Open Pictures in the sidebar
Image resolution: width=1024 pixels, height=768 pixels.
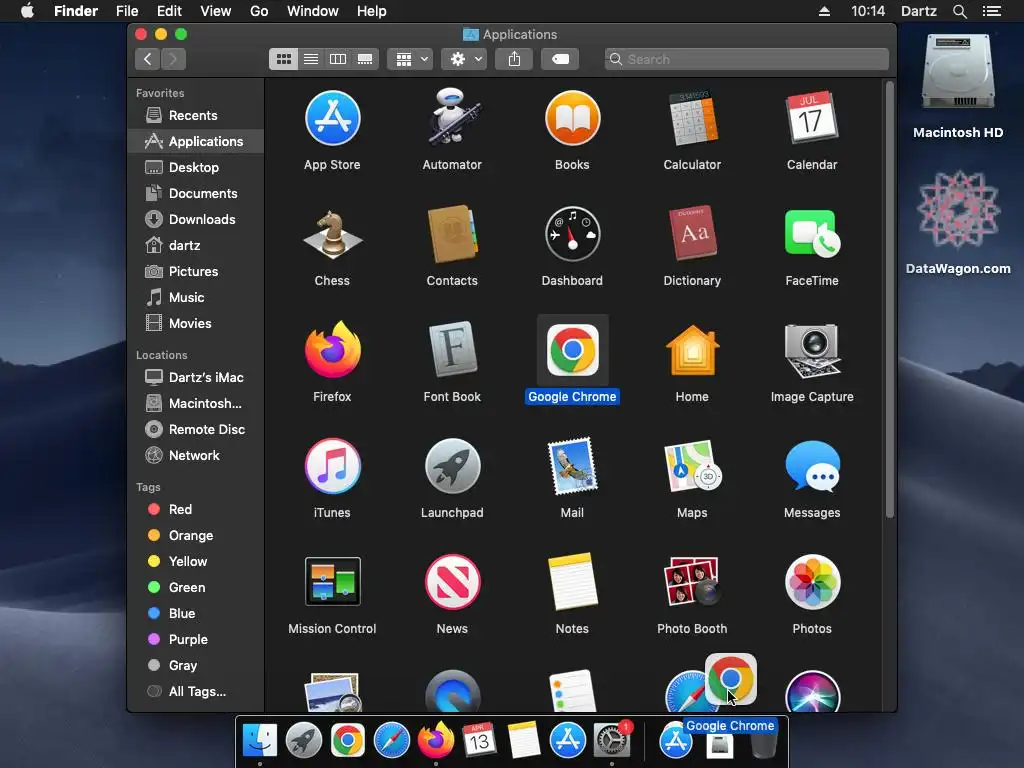click(x=196, y=272)
